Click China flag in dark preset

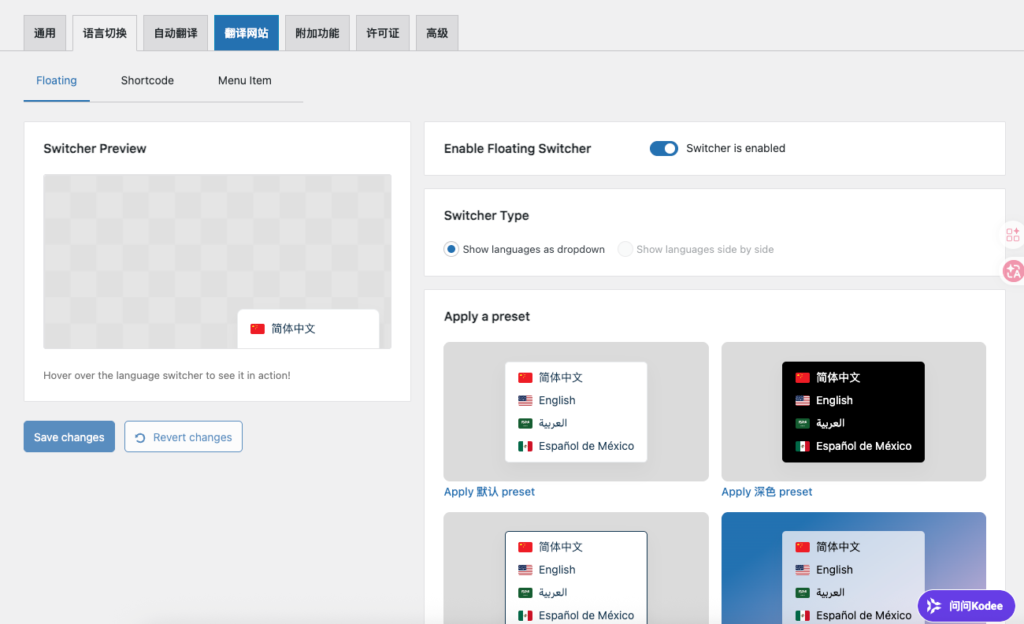[803, 377]
